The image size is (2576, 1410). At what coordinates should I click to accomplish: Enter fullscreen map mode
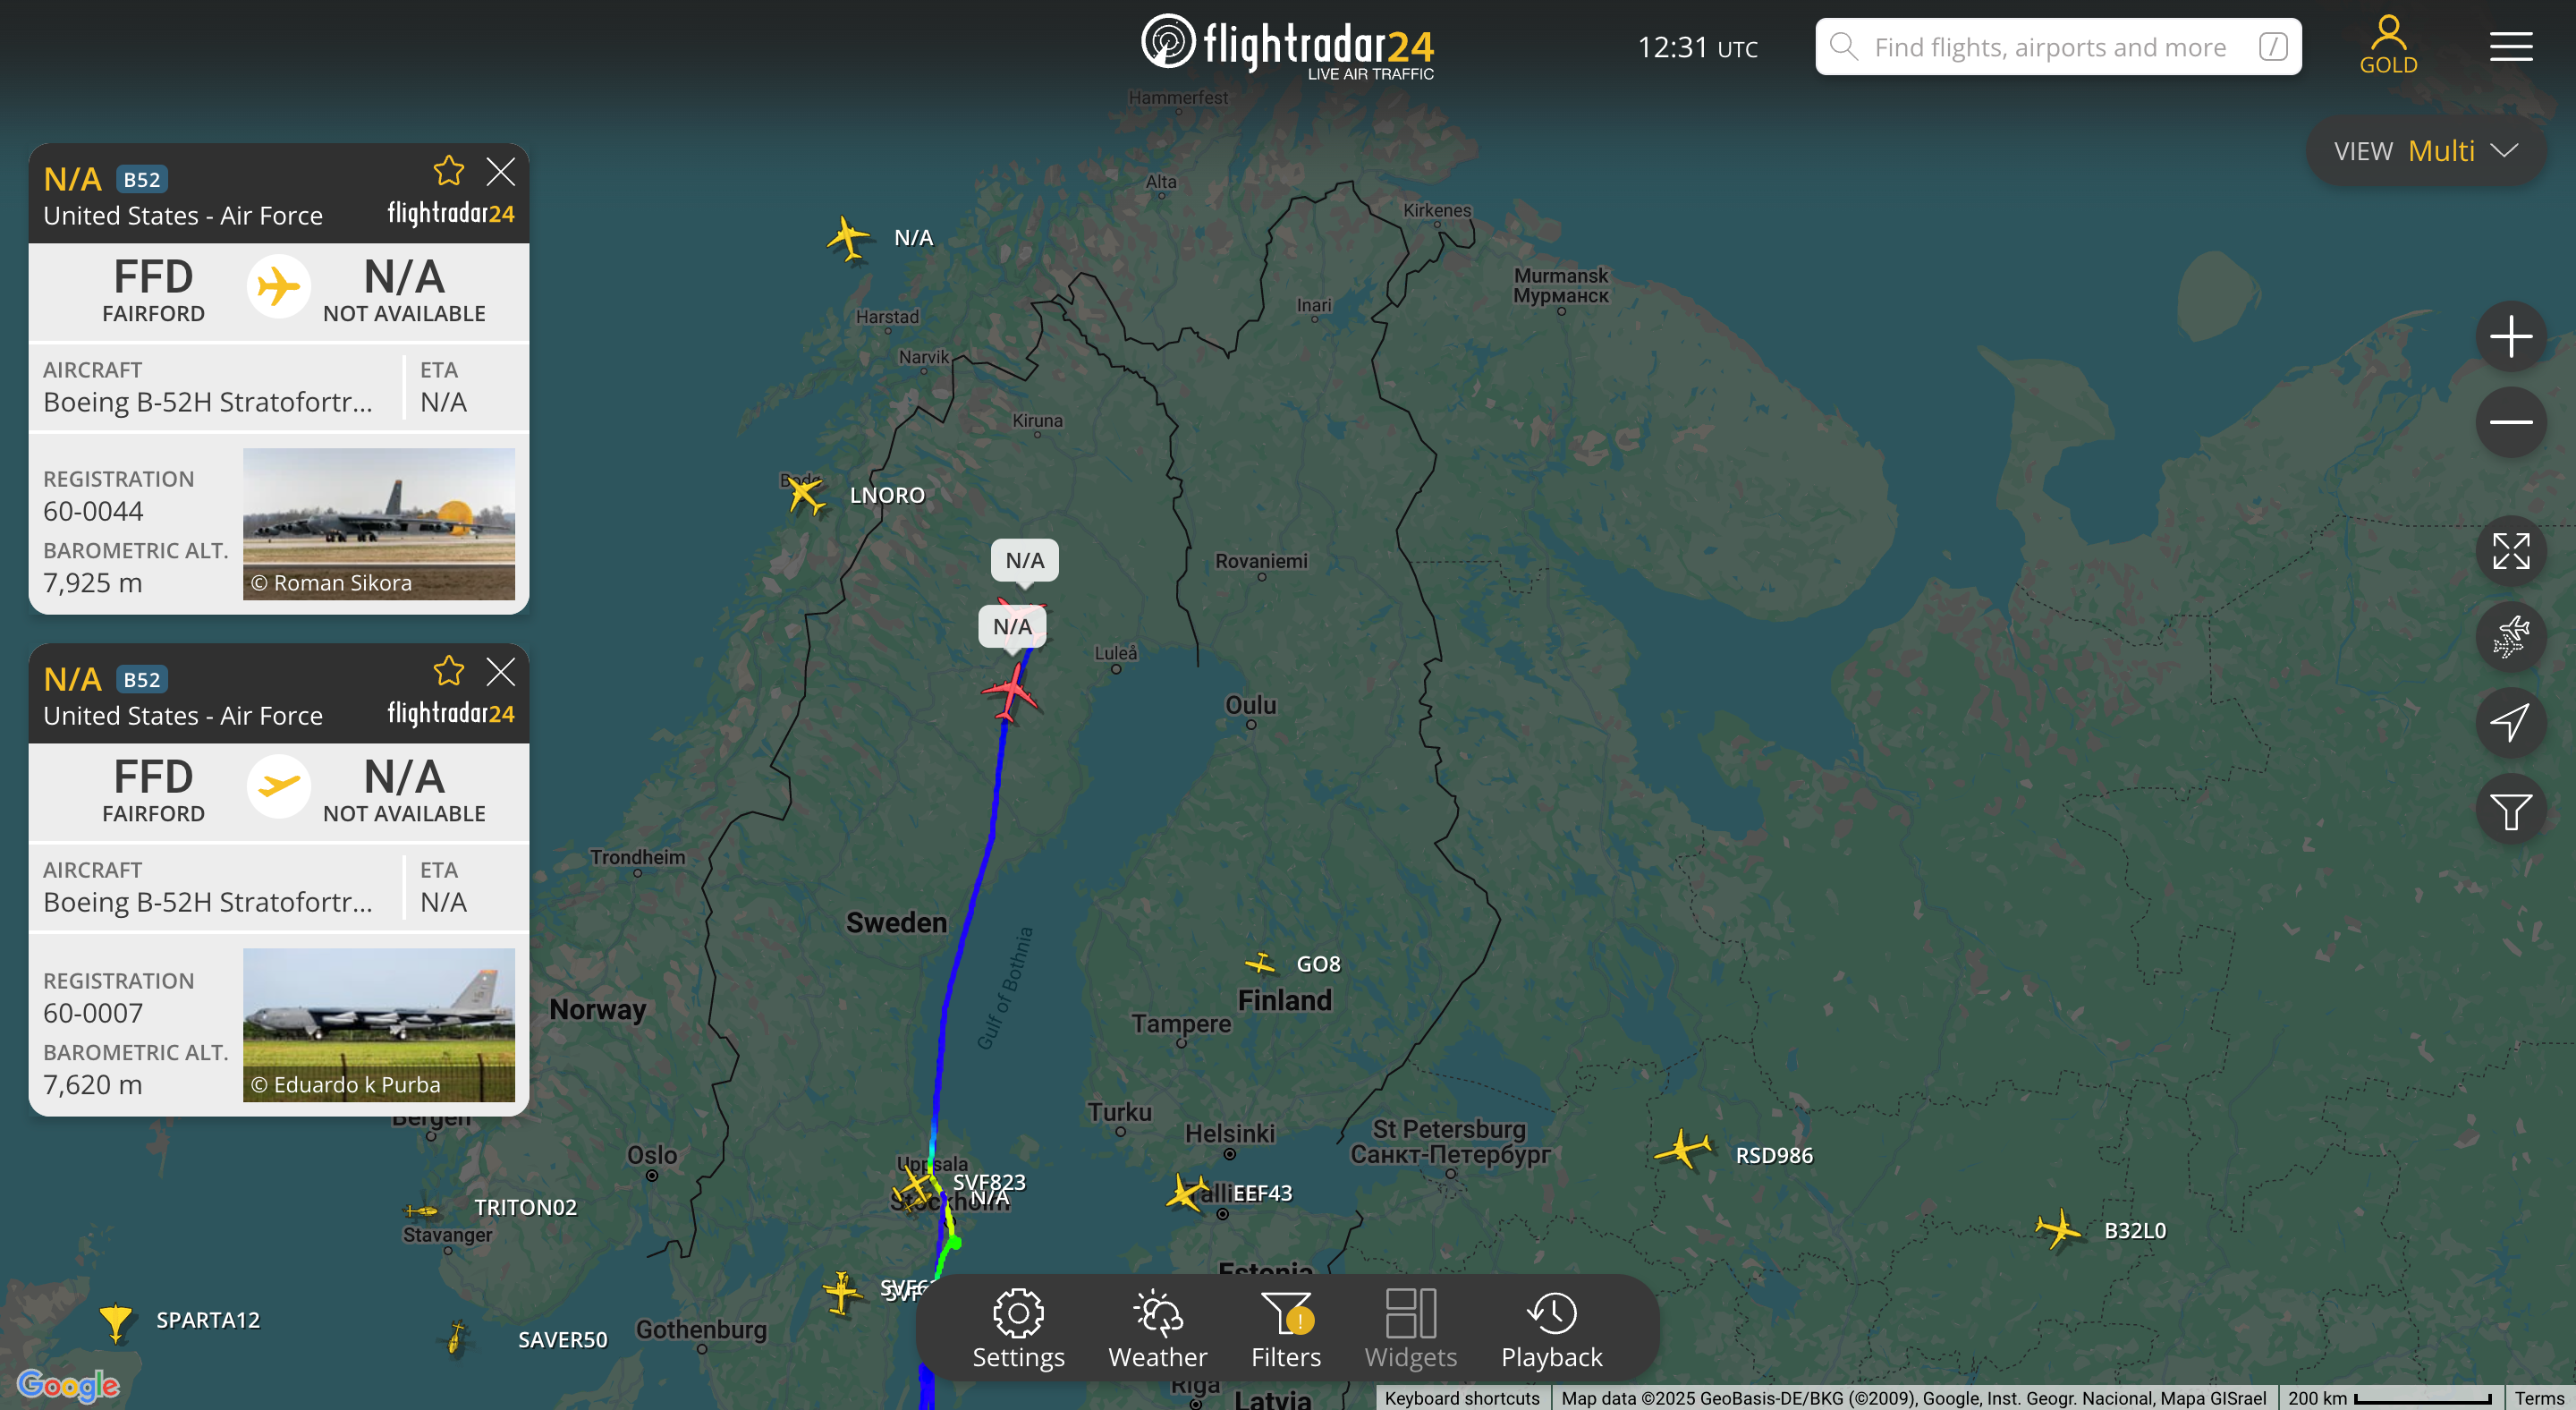pos(2510,551)
